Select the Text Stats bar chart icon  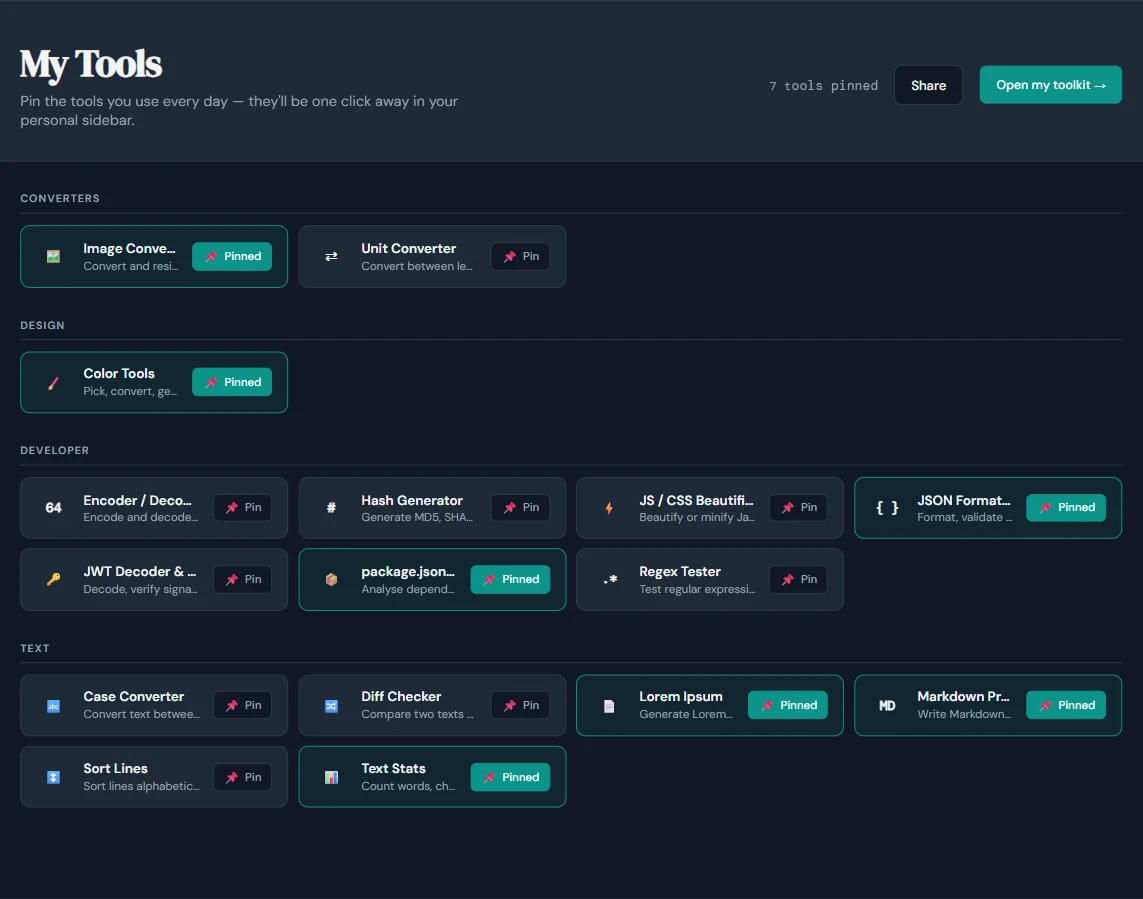pyautogui.click(x=330, y=777)
